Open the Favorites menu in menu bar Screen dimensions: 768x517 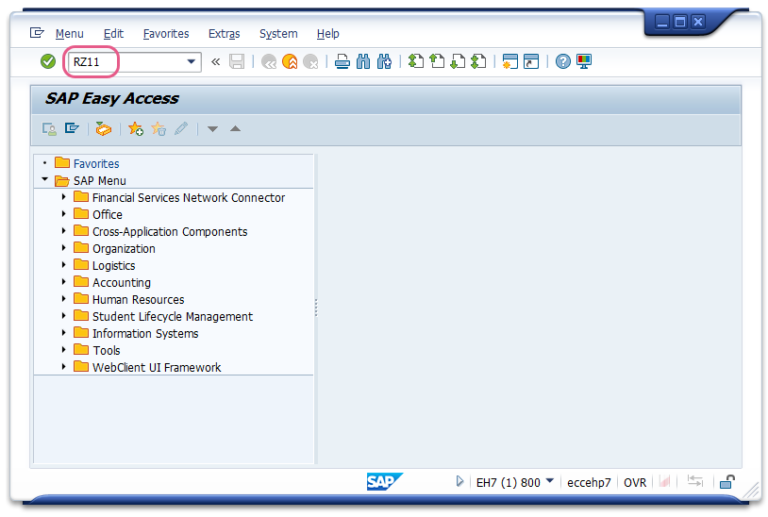click(165, 34)
